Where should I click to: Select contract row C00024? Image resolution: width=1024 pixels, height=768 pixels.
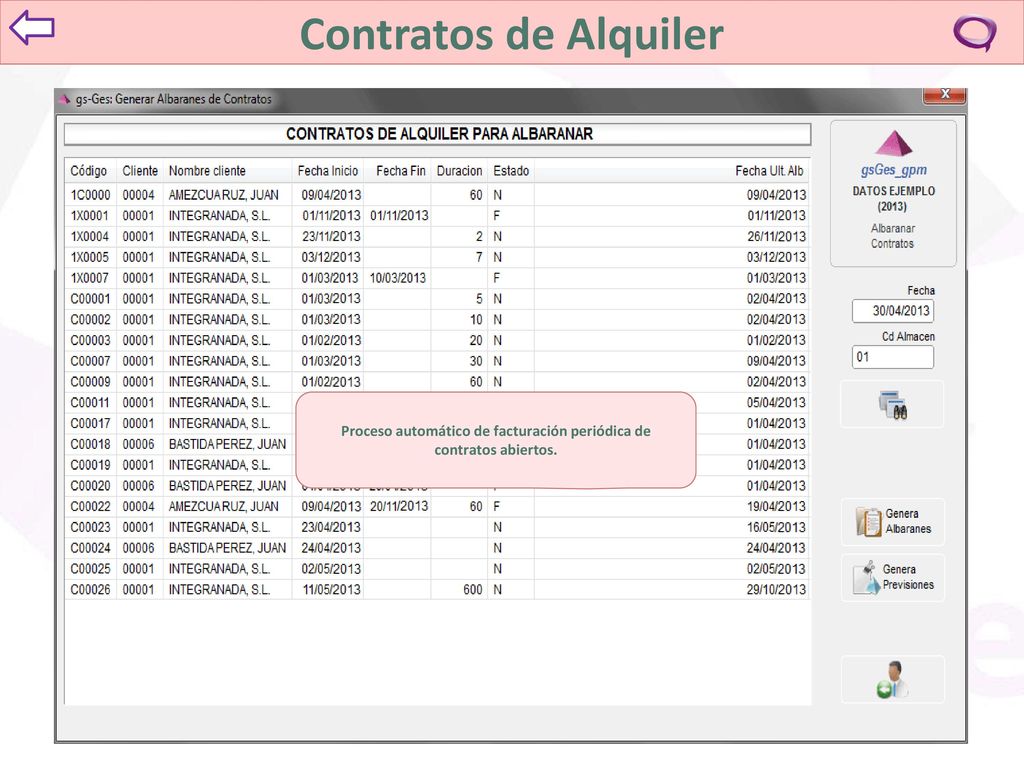point(437,548)
